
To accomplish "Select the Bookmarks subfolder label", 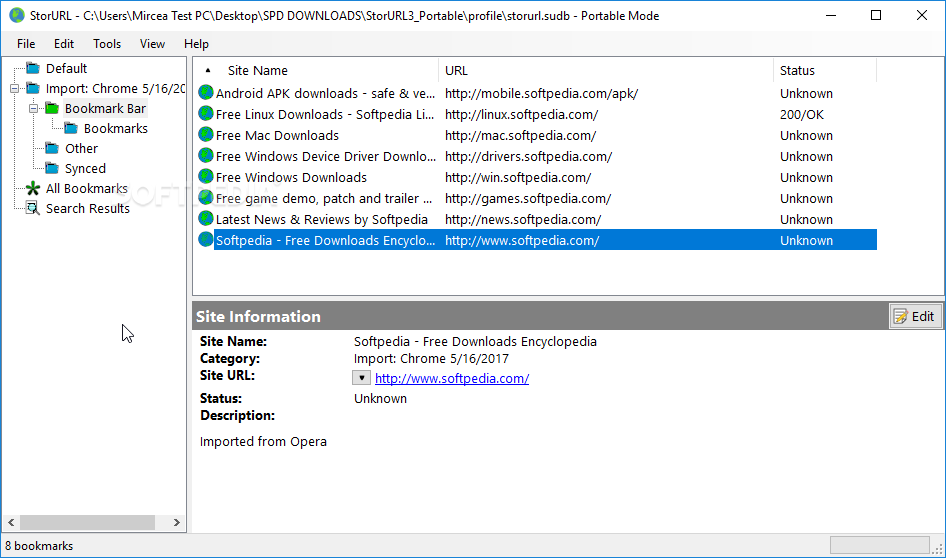I will (116, 128).
